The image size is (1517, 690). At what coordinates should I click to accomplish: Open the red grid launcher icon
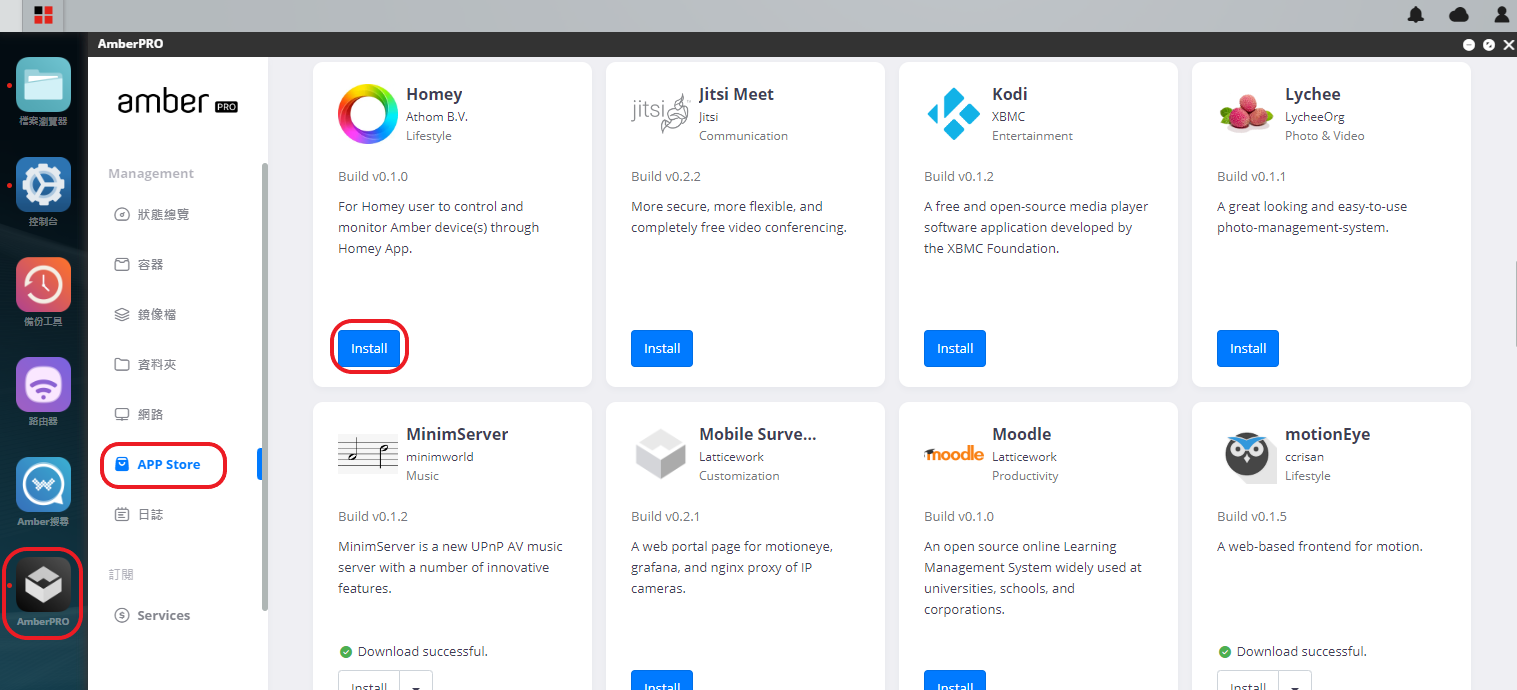(44, 15)
